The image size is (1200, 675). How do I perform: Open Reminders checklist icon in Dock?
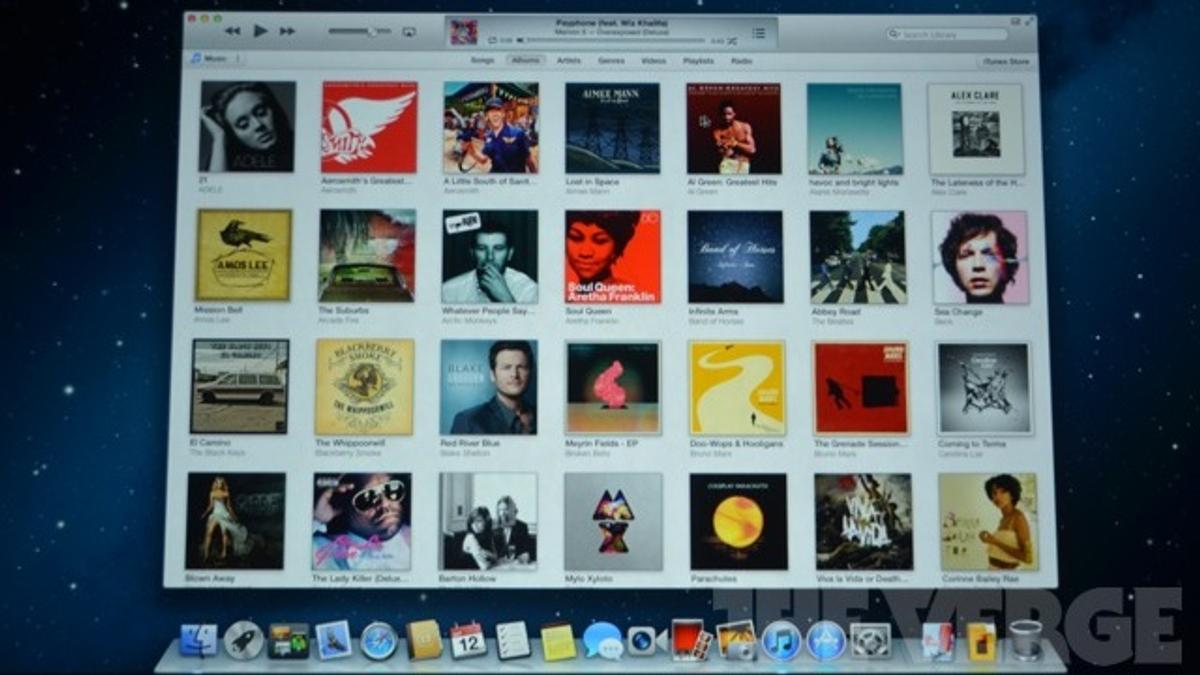pos(513,640)
